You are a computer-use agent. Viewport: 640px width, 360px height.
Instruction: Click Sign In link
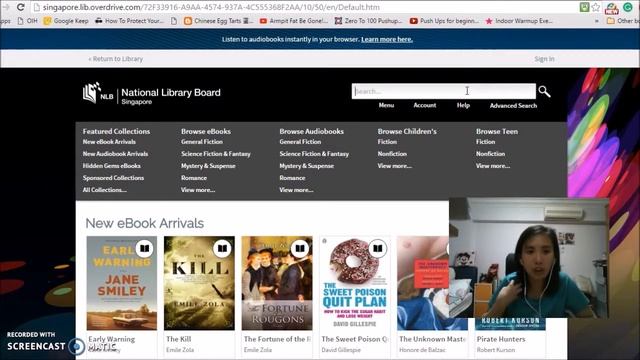pos(544,59)
